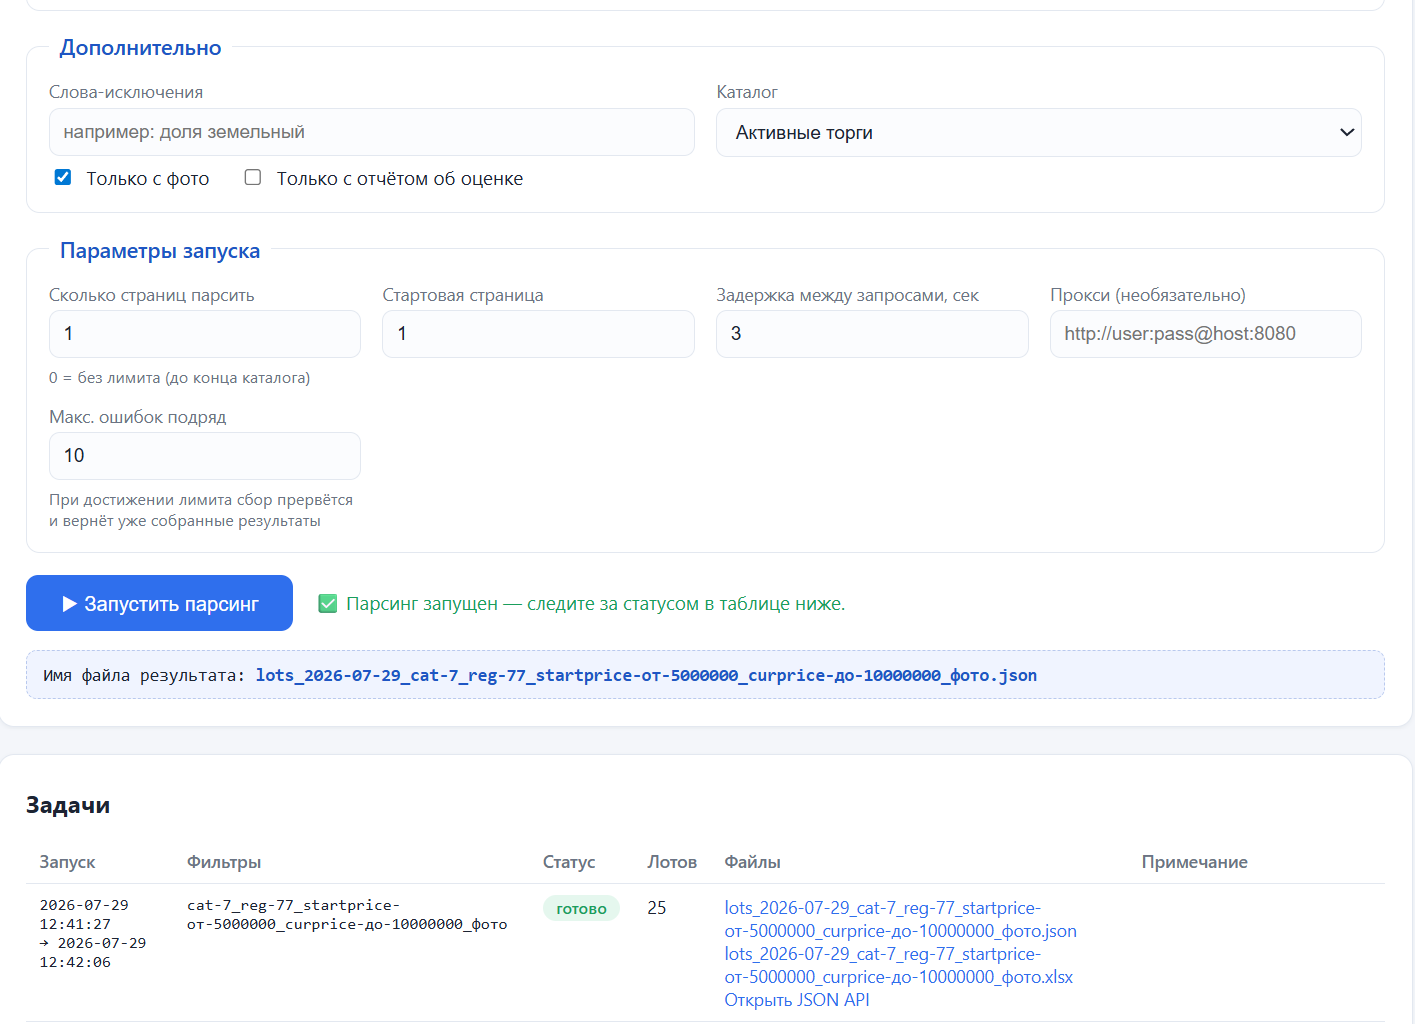Select the 'Задержка между запросами' field
The height and width of the screenshot is (1024, 1415).
pos(872,334)
